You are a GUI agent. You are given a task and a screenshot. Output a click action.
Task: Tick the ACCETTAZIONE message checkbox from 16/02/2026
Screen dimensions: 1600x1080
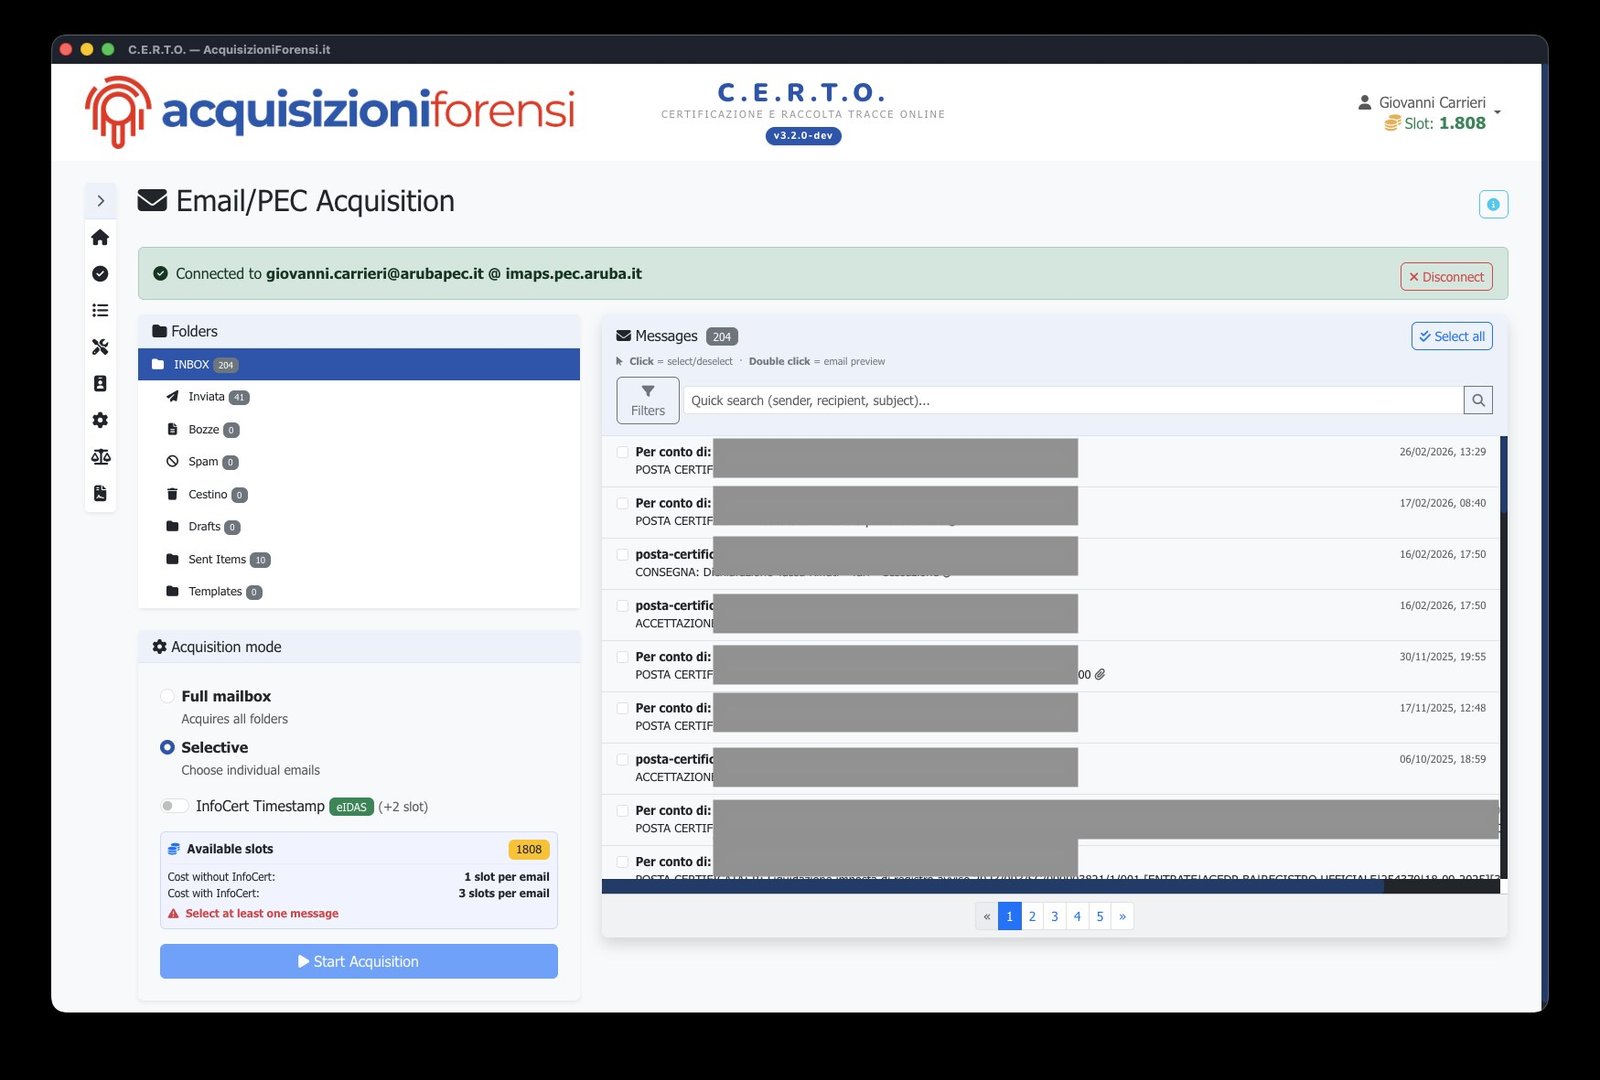pyautogui.click(x=622, y=606)
